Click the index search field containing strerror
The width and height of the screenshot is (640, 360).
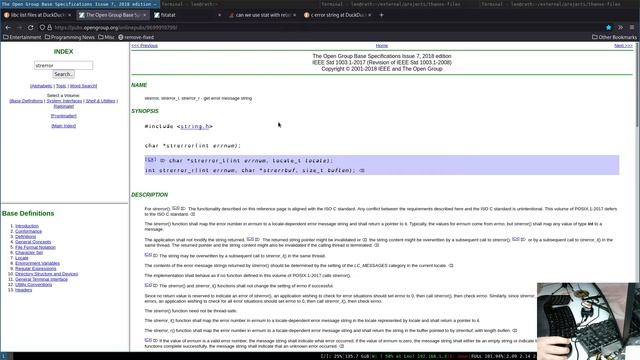(x=63, y=65)
